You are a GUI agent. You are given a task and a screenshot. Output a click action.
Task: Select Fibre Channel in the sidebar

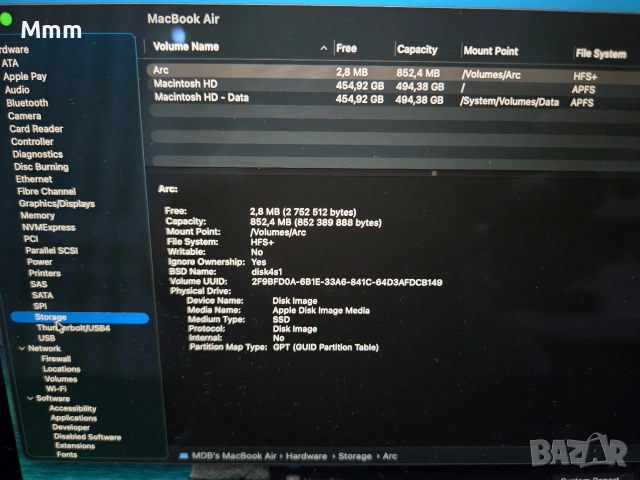47,191
